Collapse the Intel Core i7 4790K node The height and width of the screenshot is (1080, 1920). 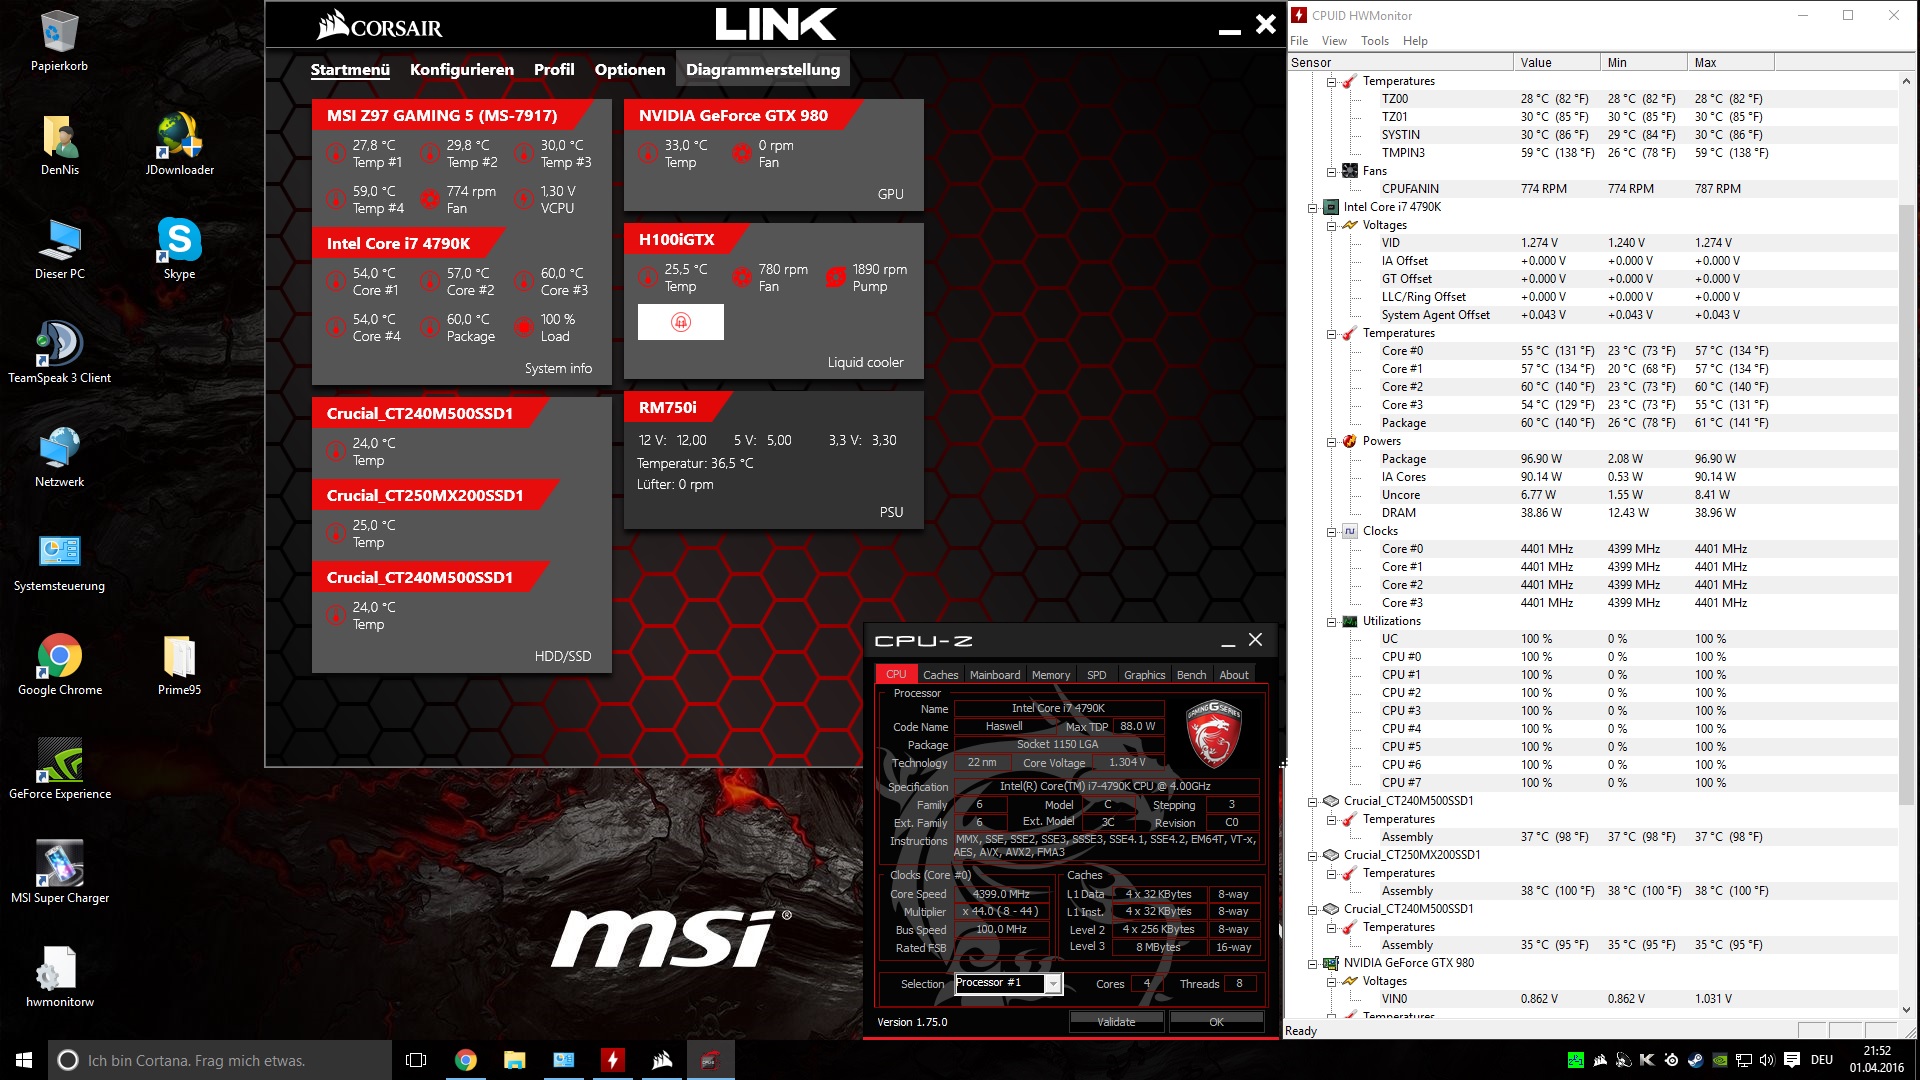point(1312,208)
